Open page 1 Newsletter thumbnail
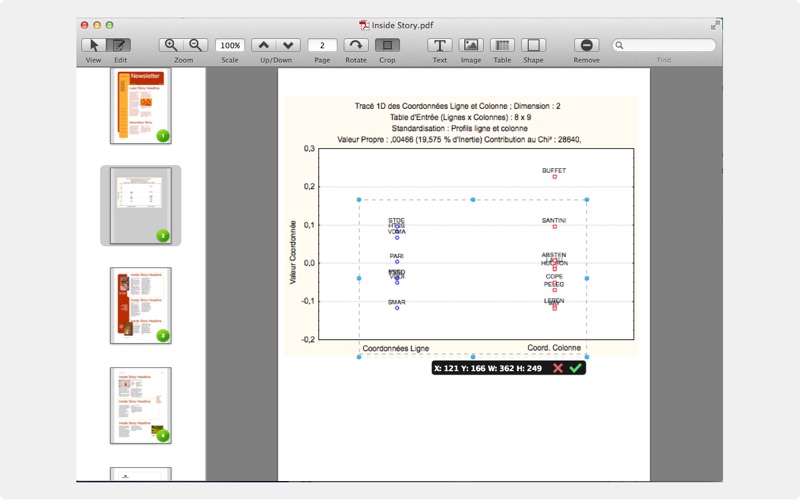Screen dimensions: 800x500 141,106
